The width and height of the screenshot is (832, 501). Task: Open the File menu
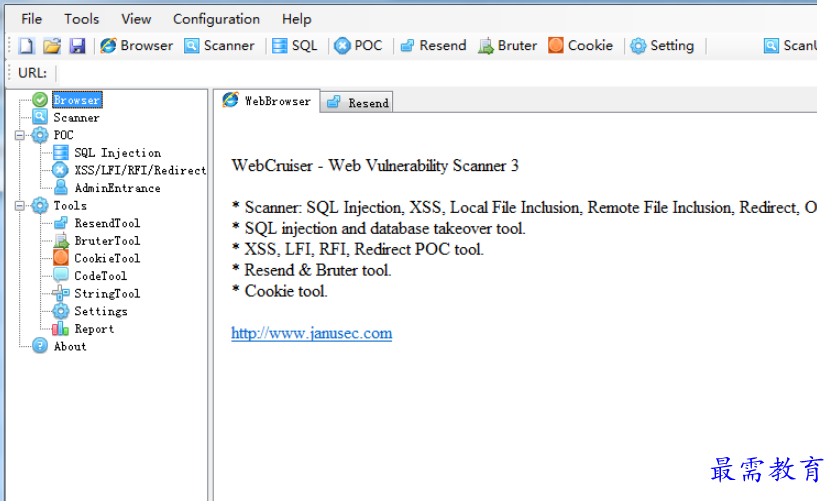tap(31, 19)
